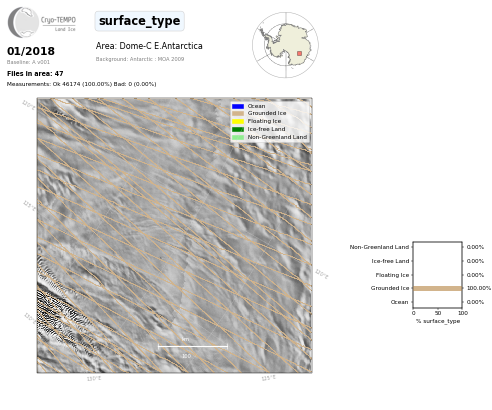492x410 pixels.
Task: Click the 100 km scale bar
Action: click(193, 347)
